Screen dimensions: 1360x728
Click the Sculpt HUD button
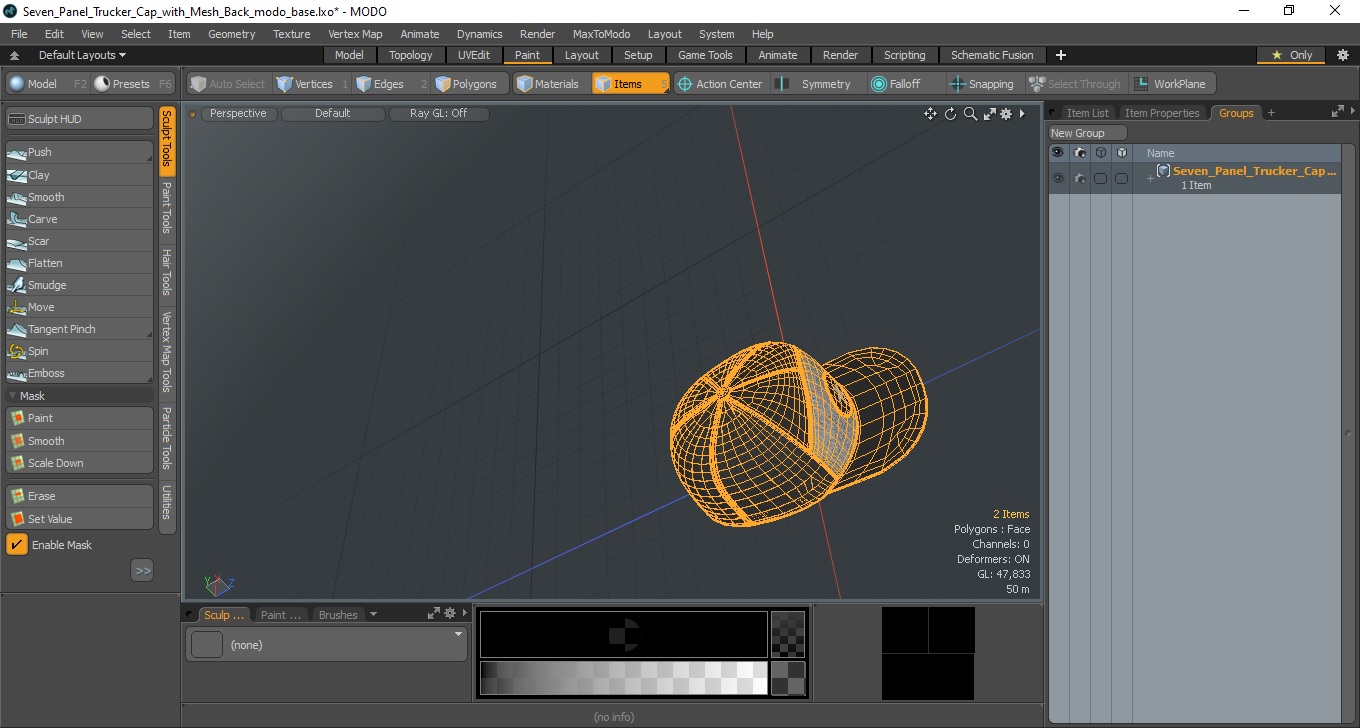tap(79, 119)
